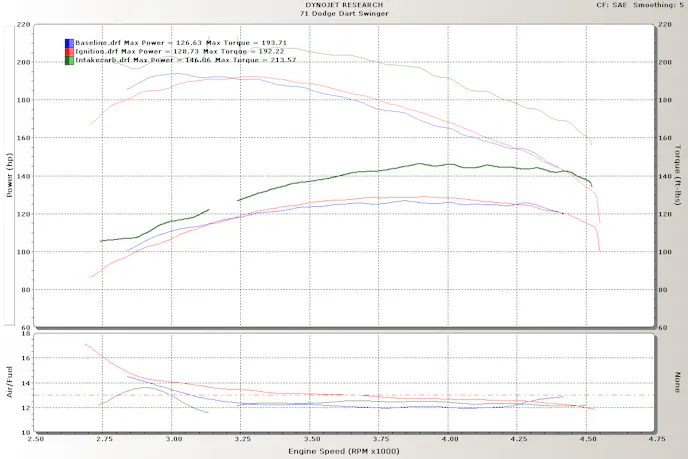Click the blue Baseline.drf legend swatch

tap(68, 43)
